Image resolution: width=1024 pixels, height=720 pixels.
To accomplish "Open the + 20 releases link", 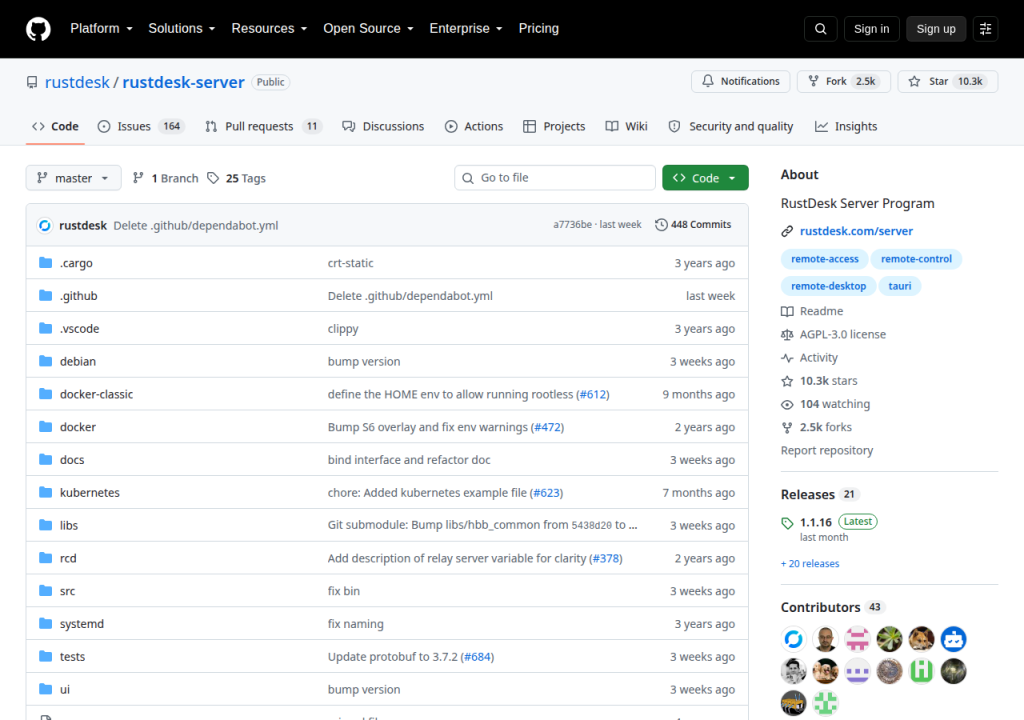I will click(x=810, y=563).
